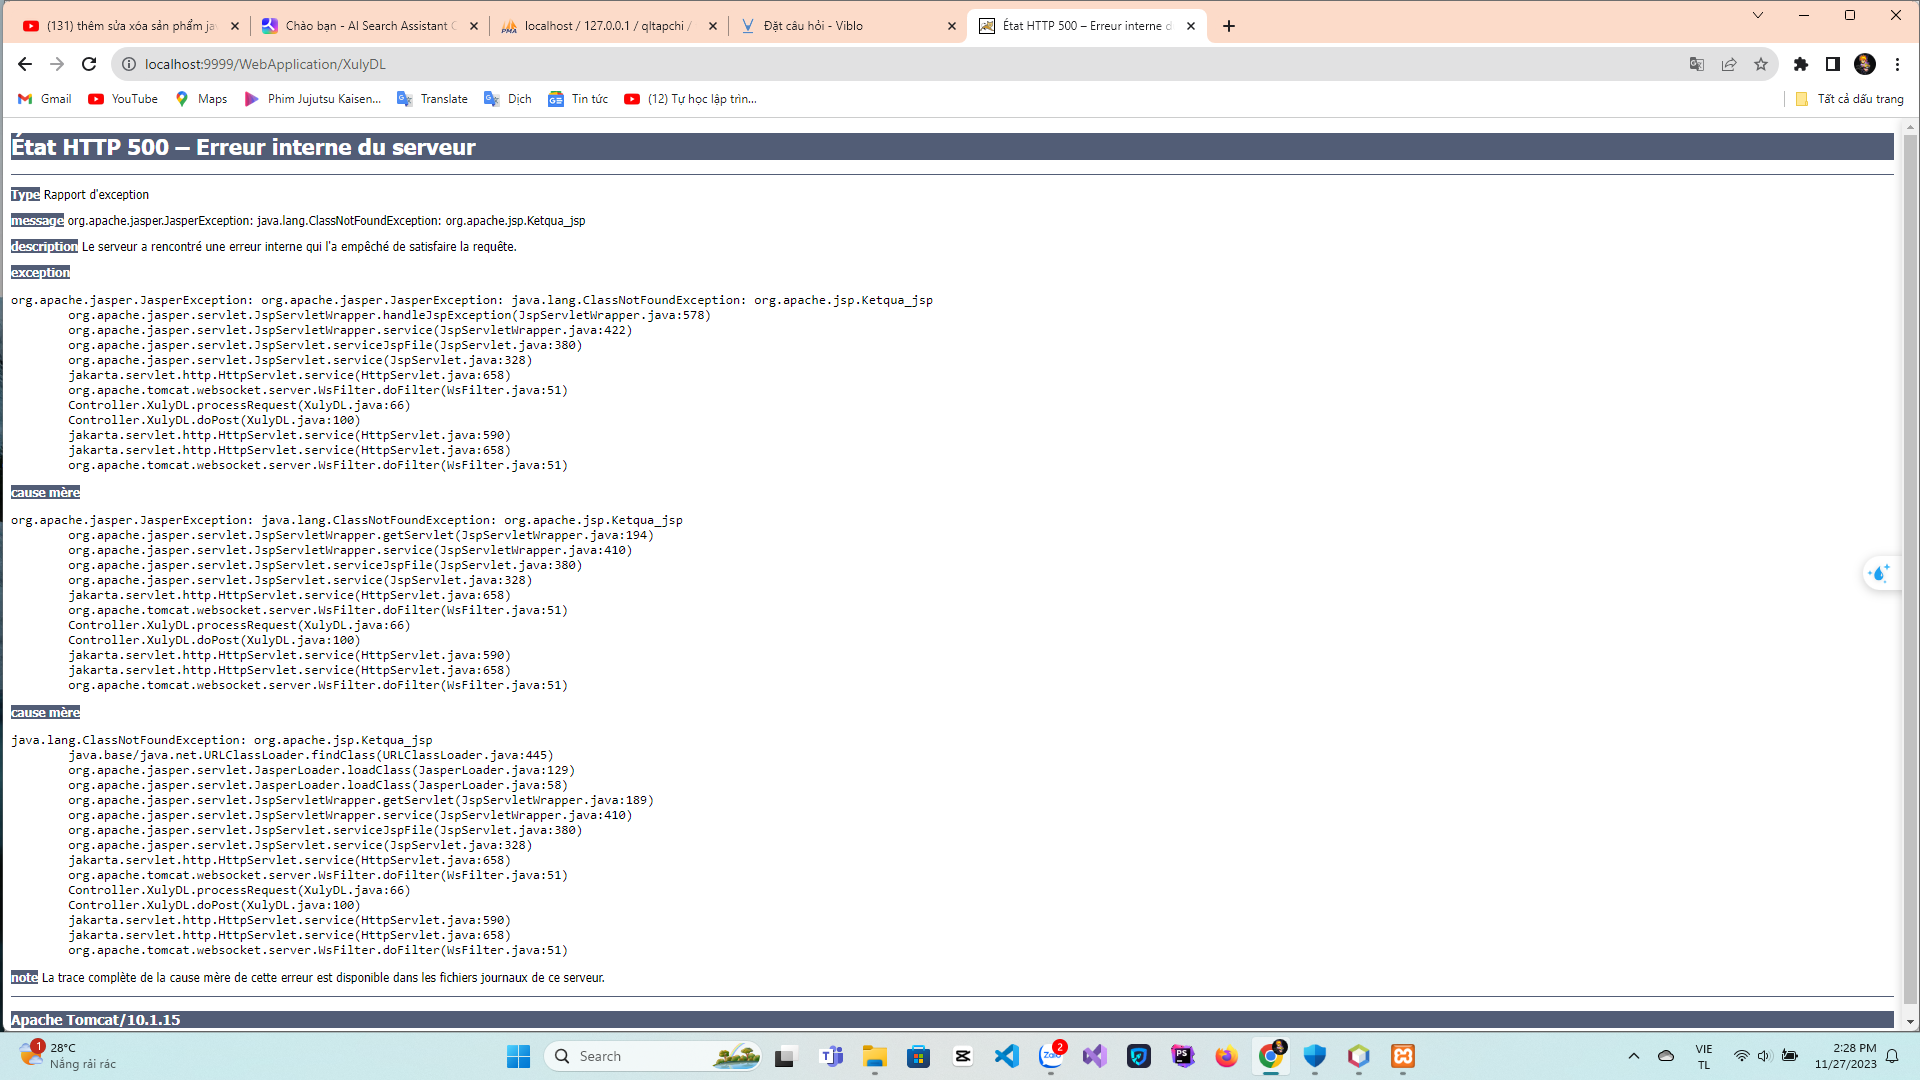Reload the error page
The height and width of the screenshot is (1080, 1920).
89,63
